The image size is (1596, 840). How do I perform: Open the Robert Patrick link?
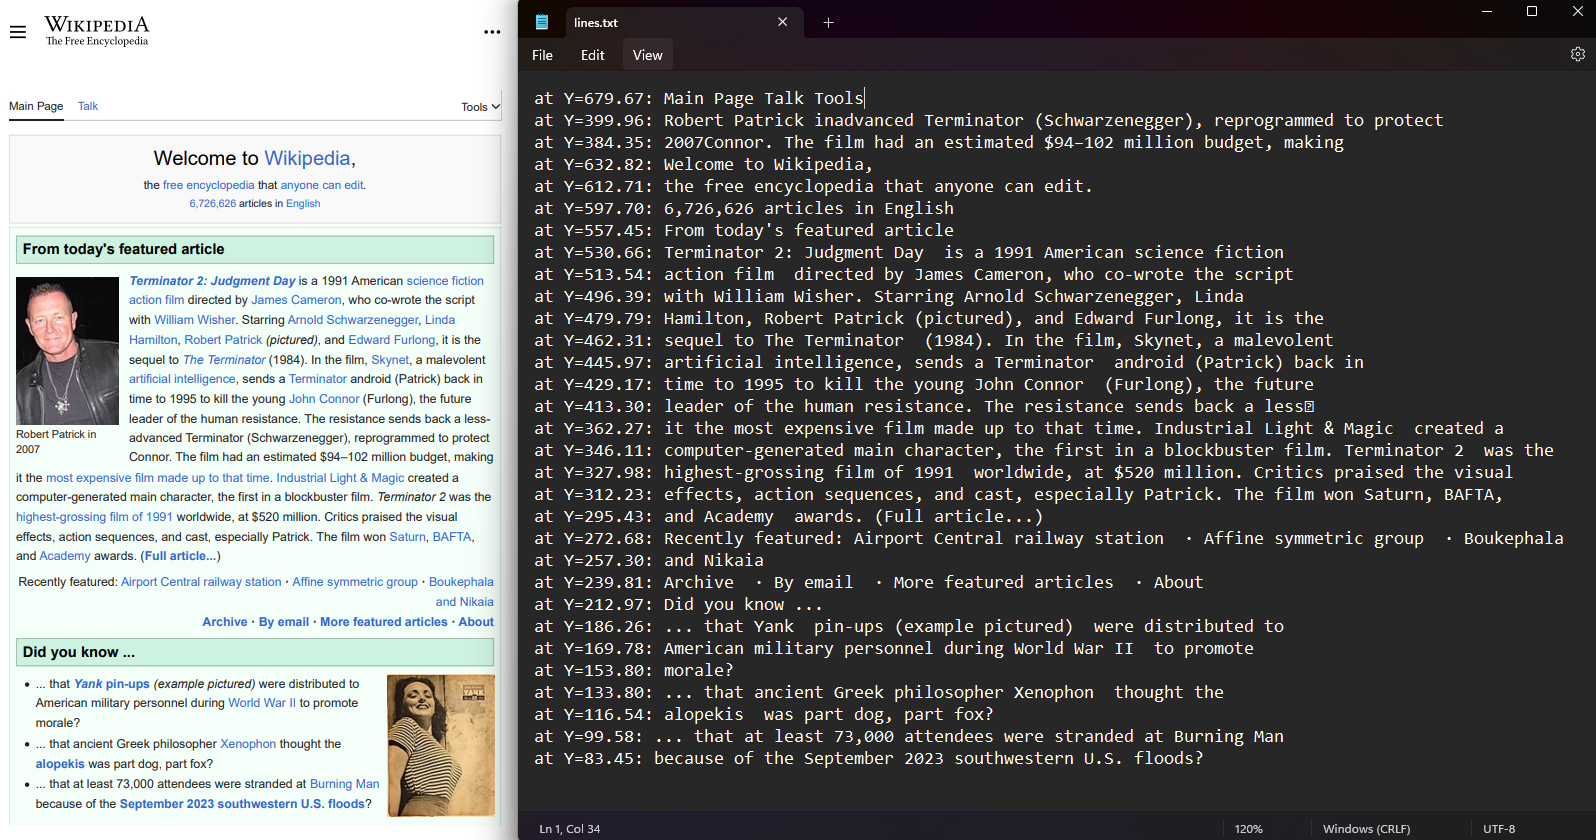pos(223,340)
